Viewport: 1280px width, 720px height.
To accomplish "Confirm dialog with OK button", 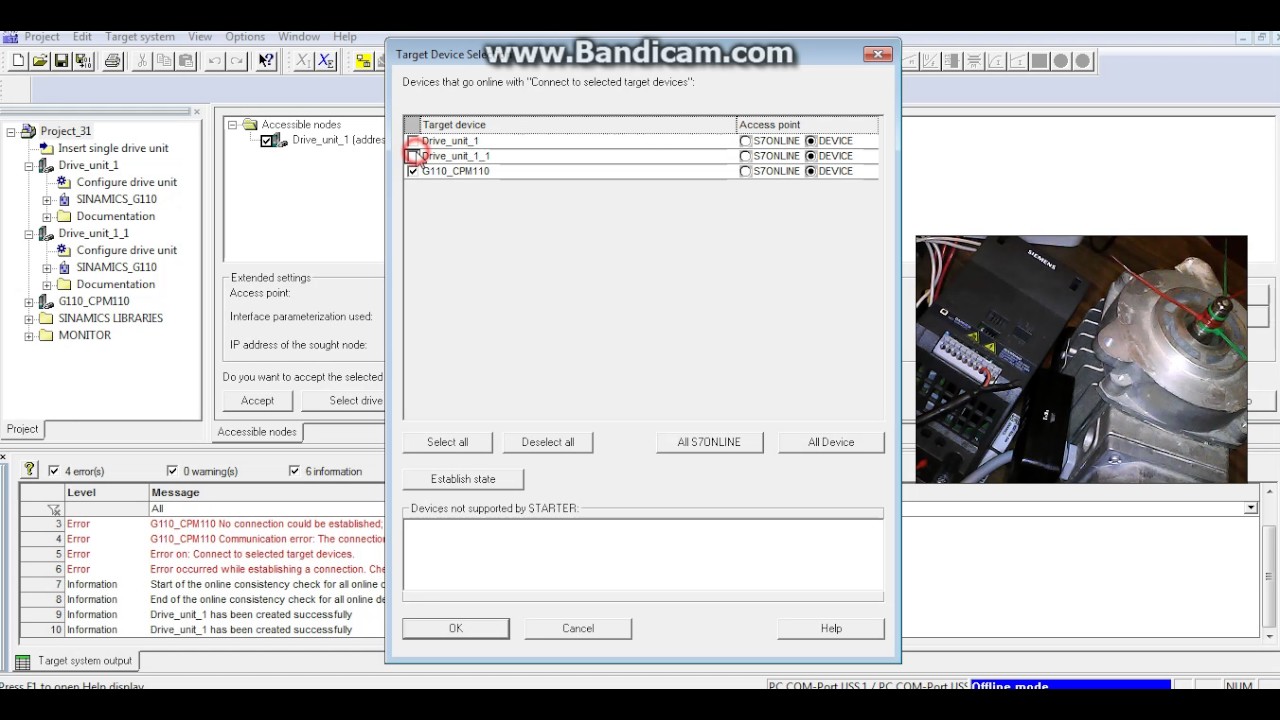I will (x=456, y=629).
